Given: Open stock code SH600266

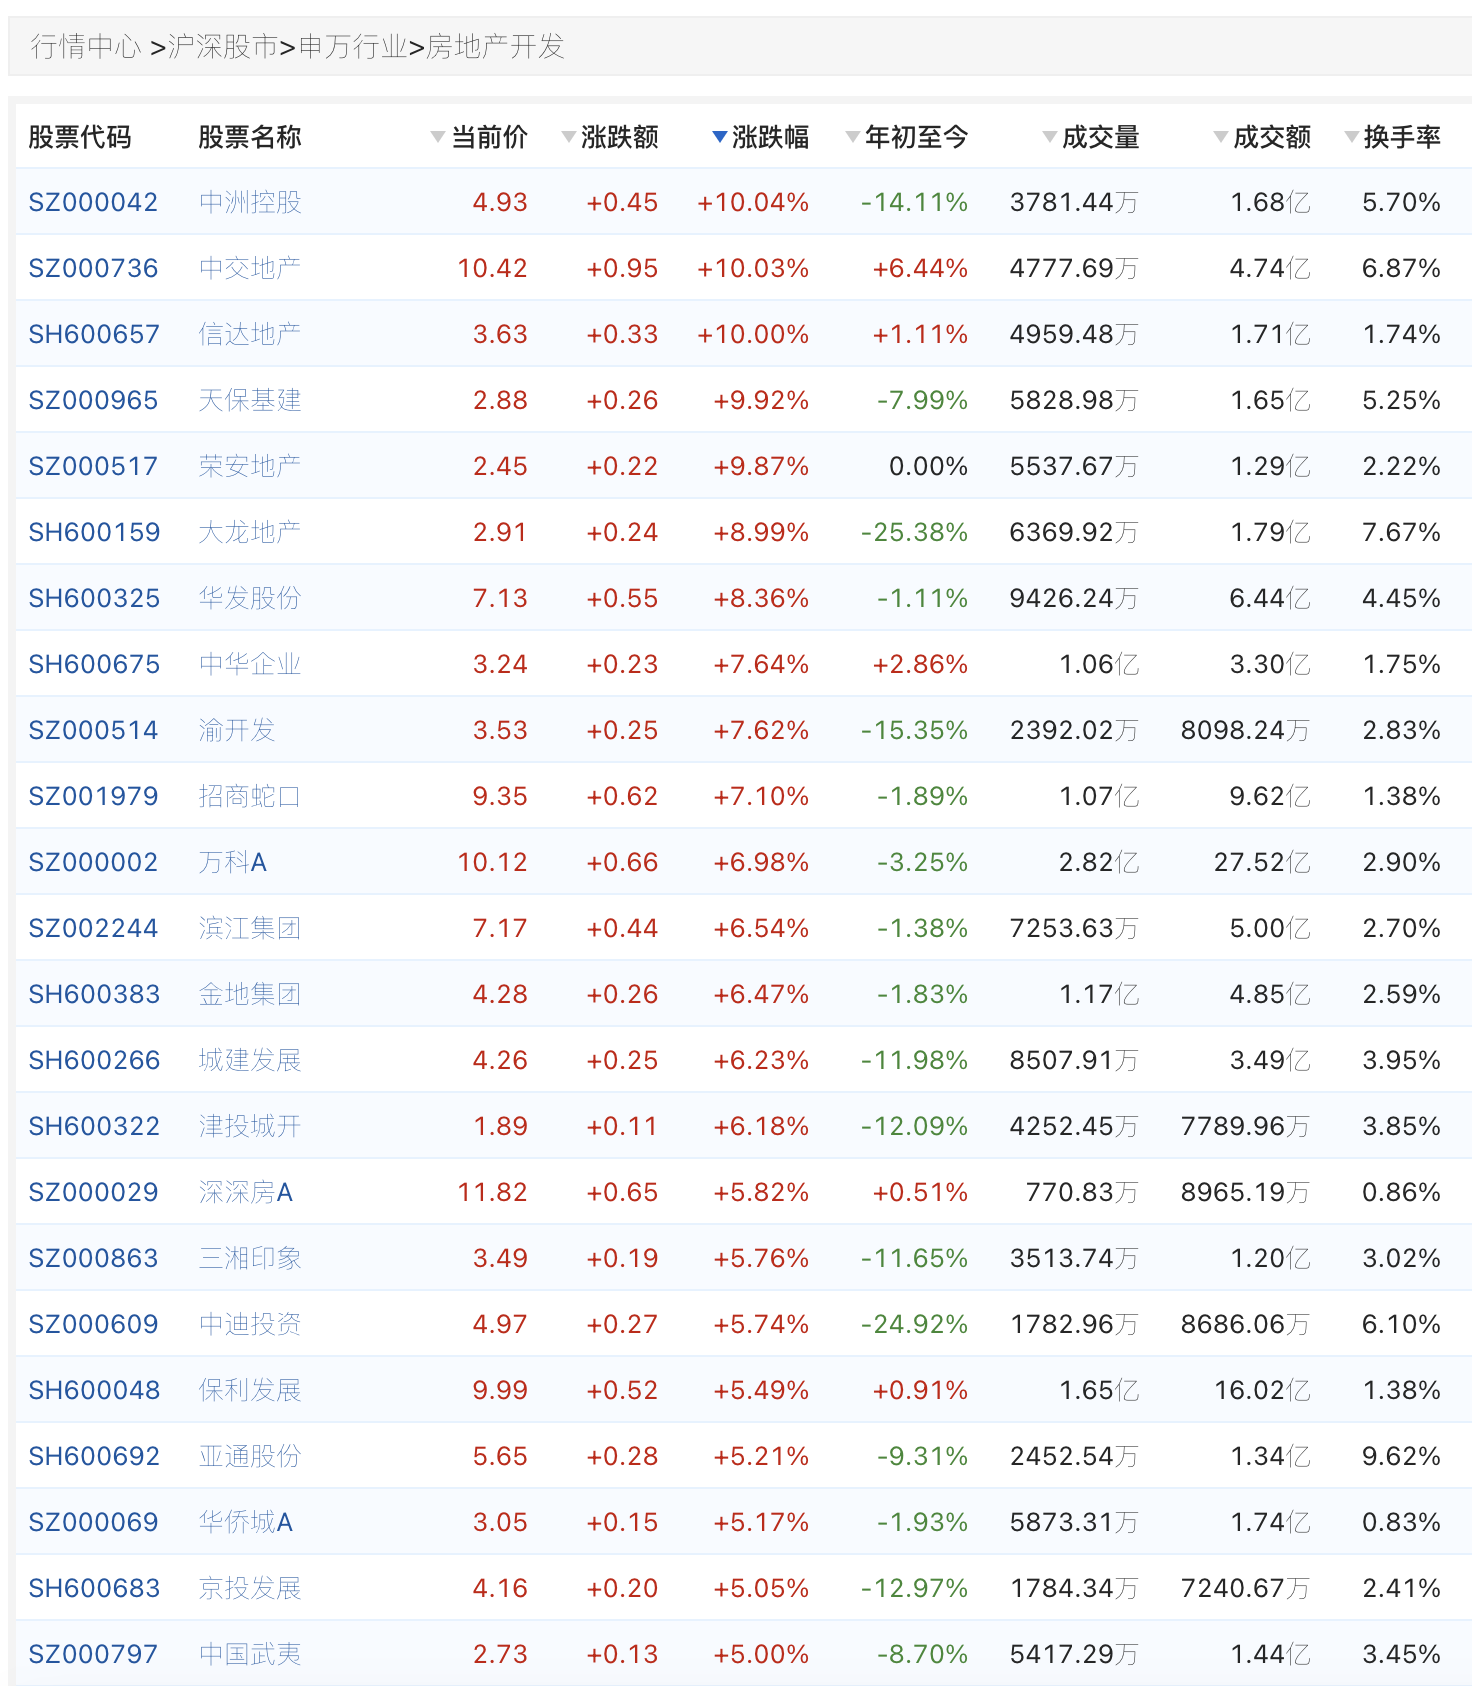Looking at the screenshot, I should pyautogui.click(x=94, y=1060).
